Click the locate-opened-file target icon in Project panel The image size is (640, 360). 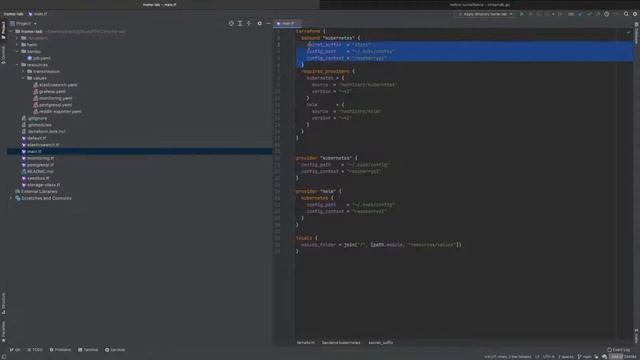[x=231, y=23]
